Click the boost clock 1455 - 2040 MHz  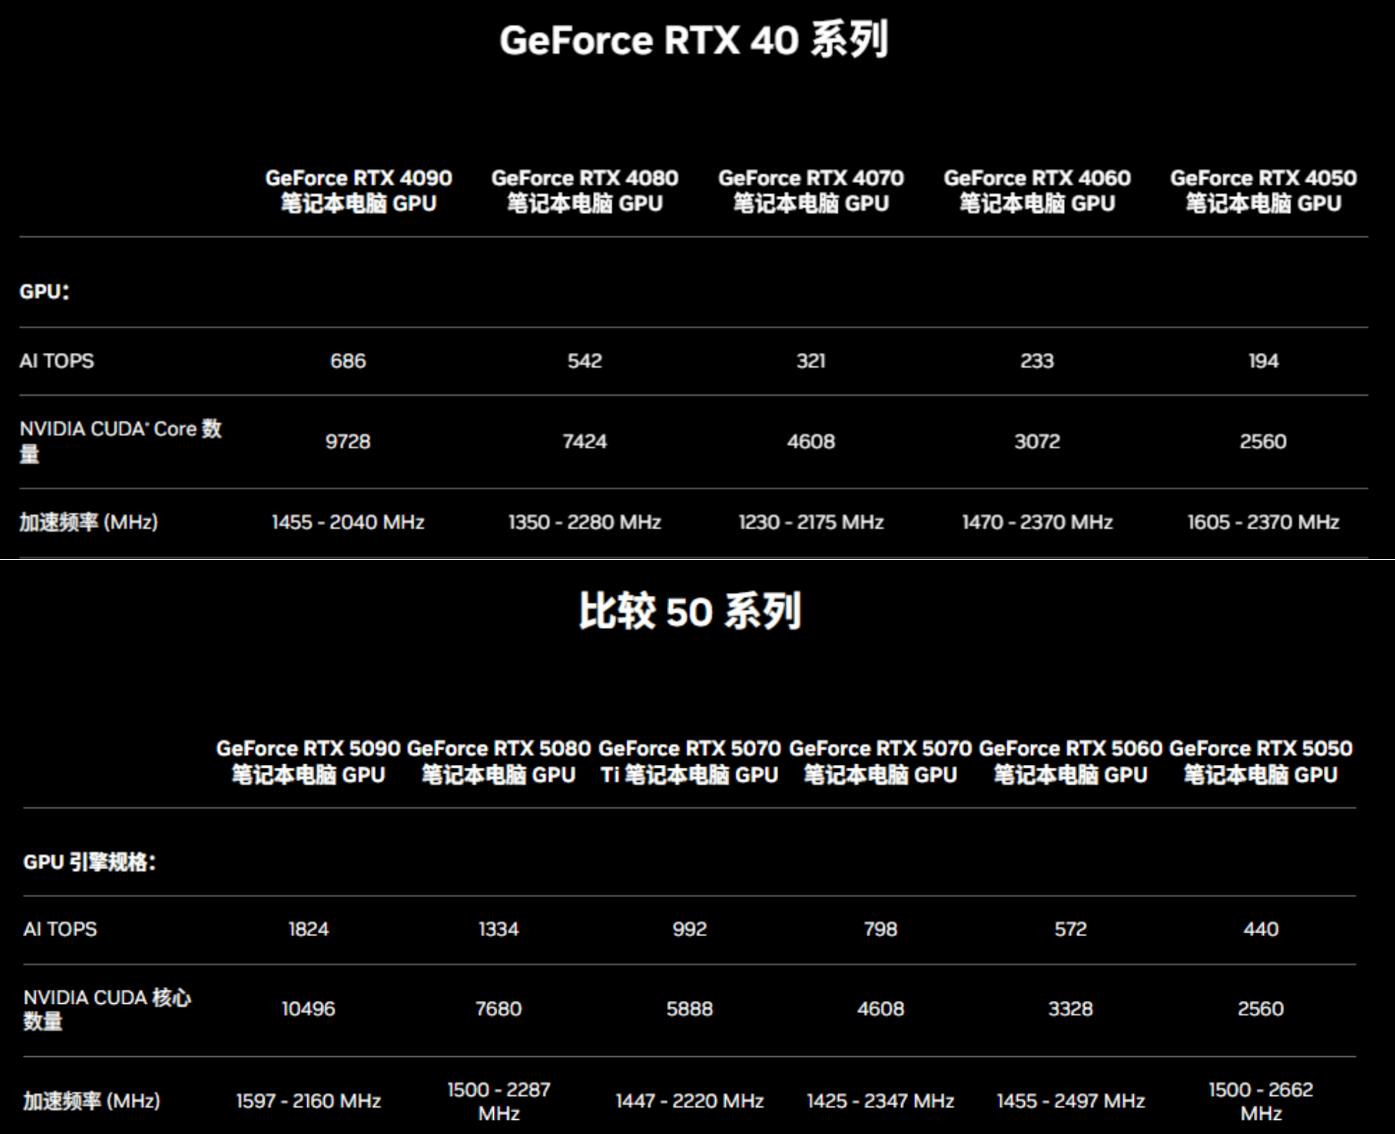(x=348, y=522)
